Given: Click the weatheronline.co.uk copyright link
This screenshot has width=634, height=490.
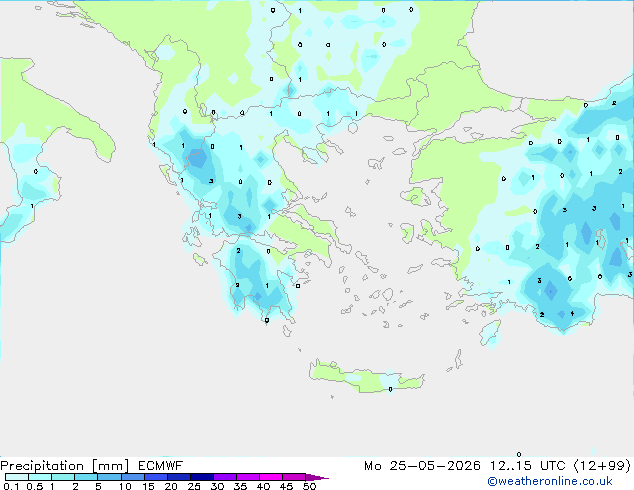Looking at the screenshot, I should 550,481.
